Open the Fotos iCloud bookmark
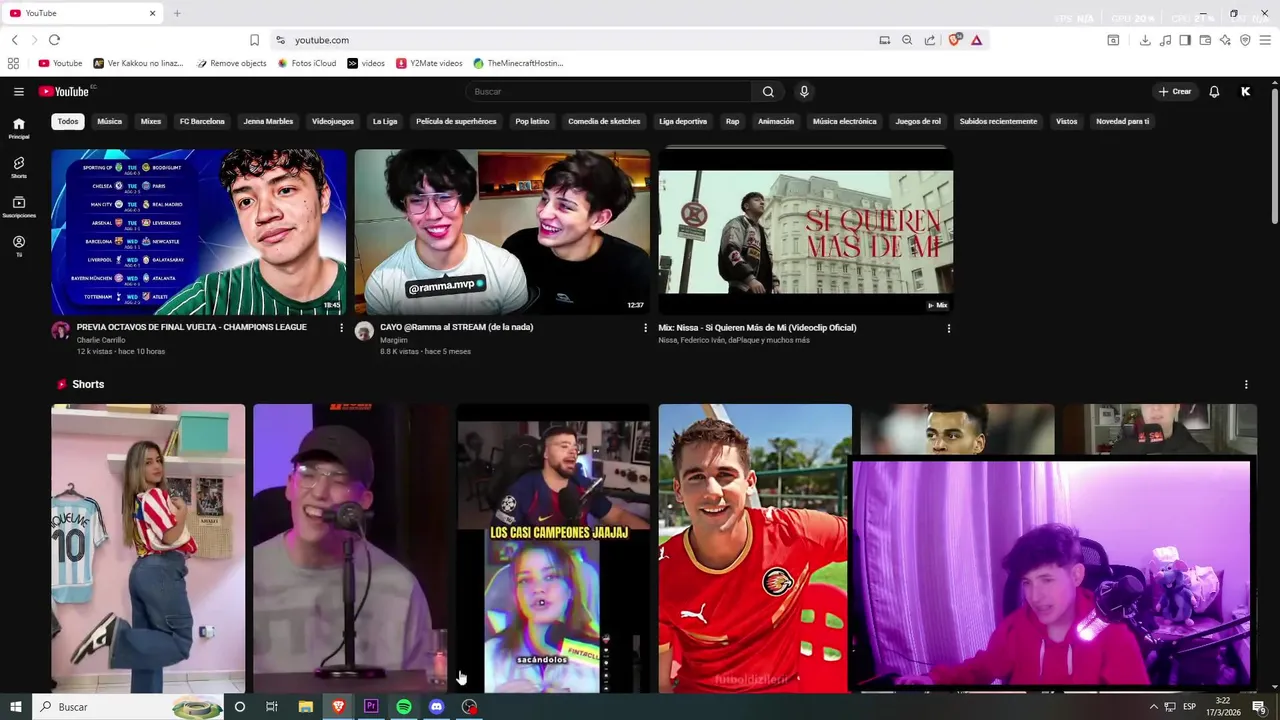1280x720 pixels. pos(307,63)
